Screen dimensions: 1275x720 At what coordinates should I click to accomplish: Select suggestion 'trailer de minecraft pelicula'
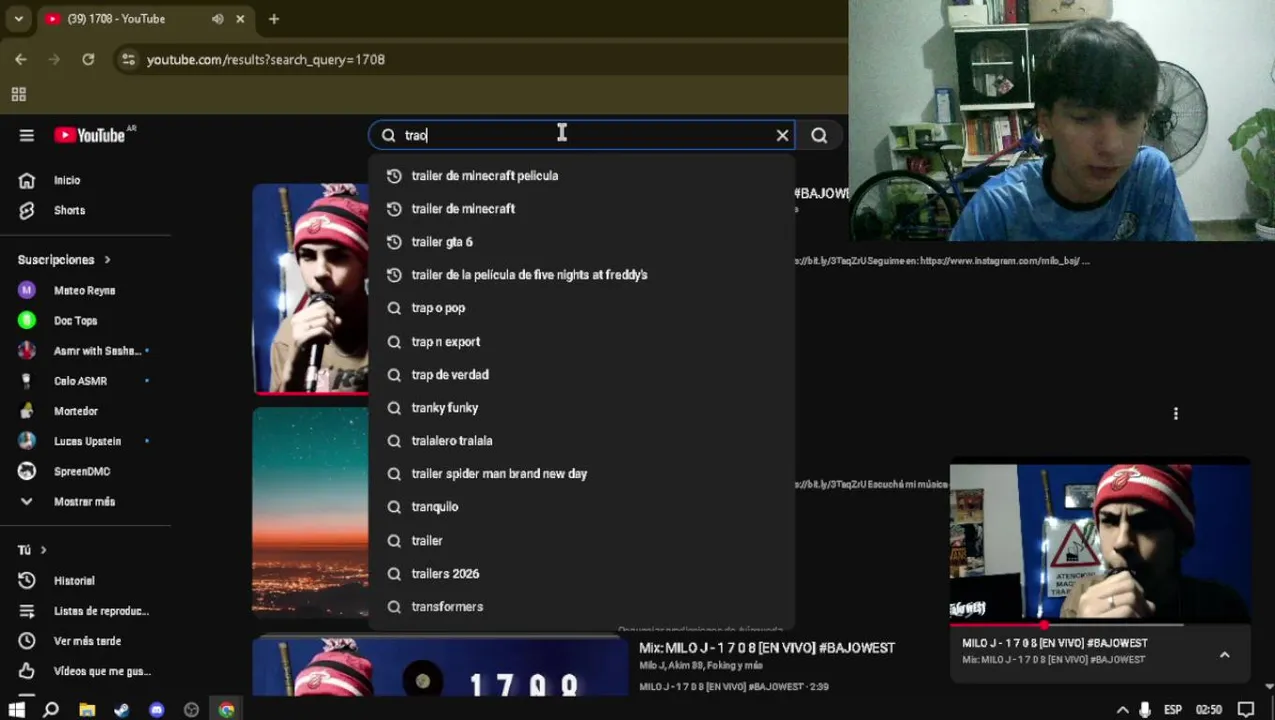[x=582, y=176]
